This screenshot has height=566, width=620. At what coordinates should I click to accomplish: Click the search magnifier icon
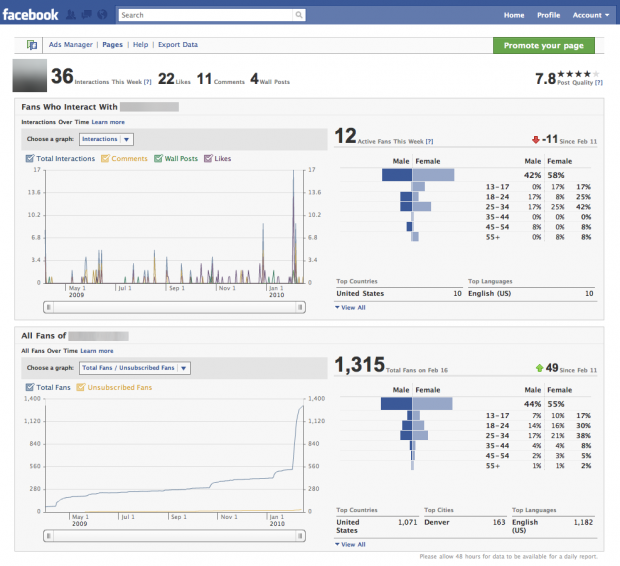tap(299, 15)
